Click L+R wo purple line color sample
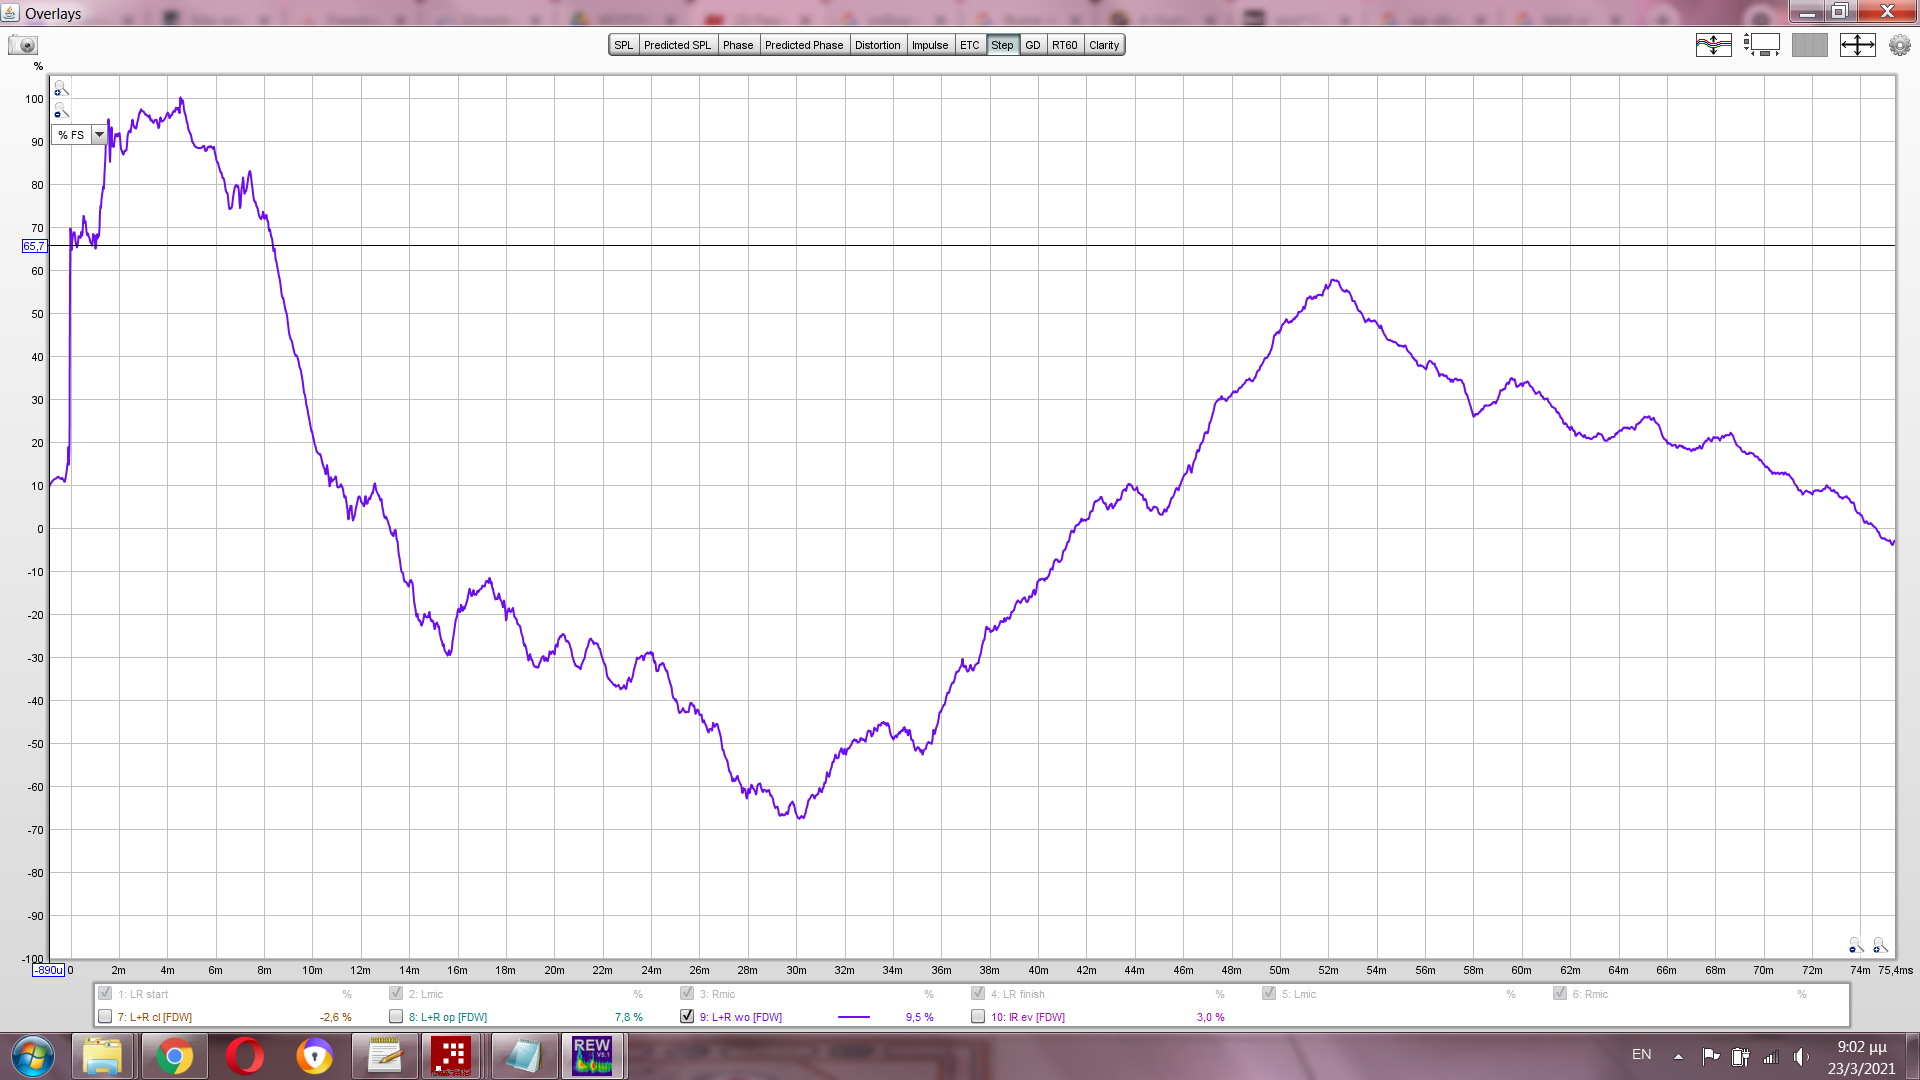Screen dimensions: 1920x1080 853,1017
